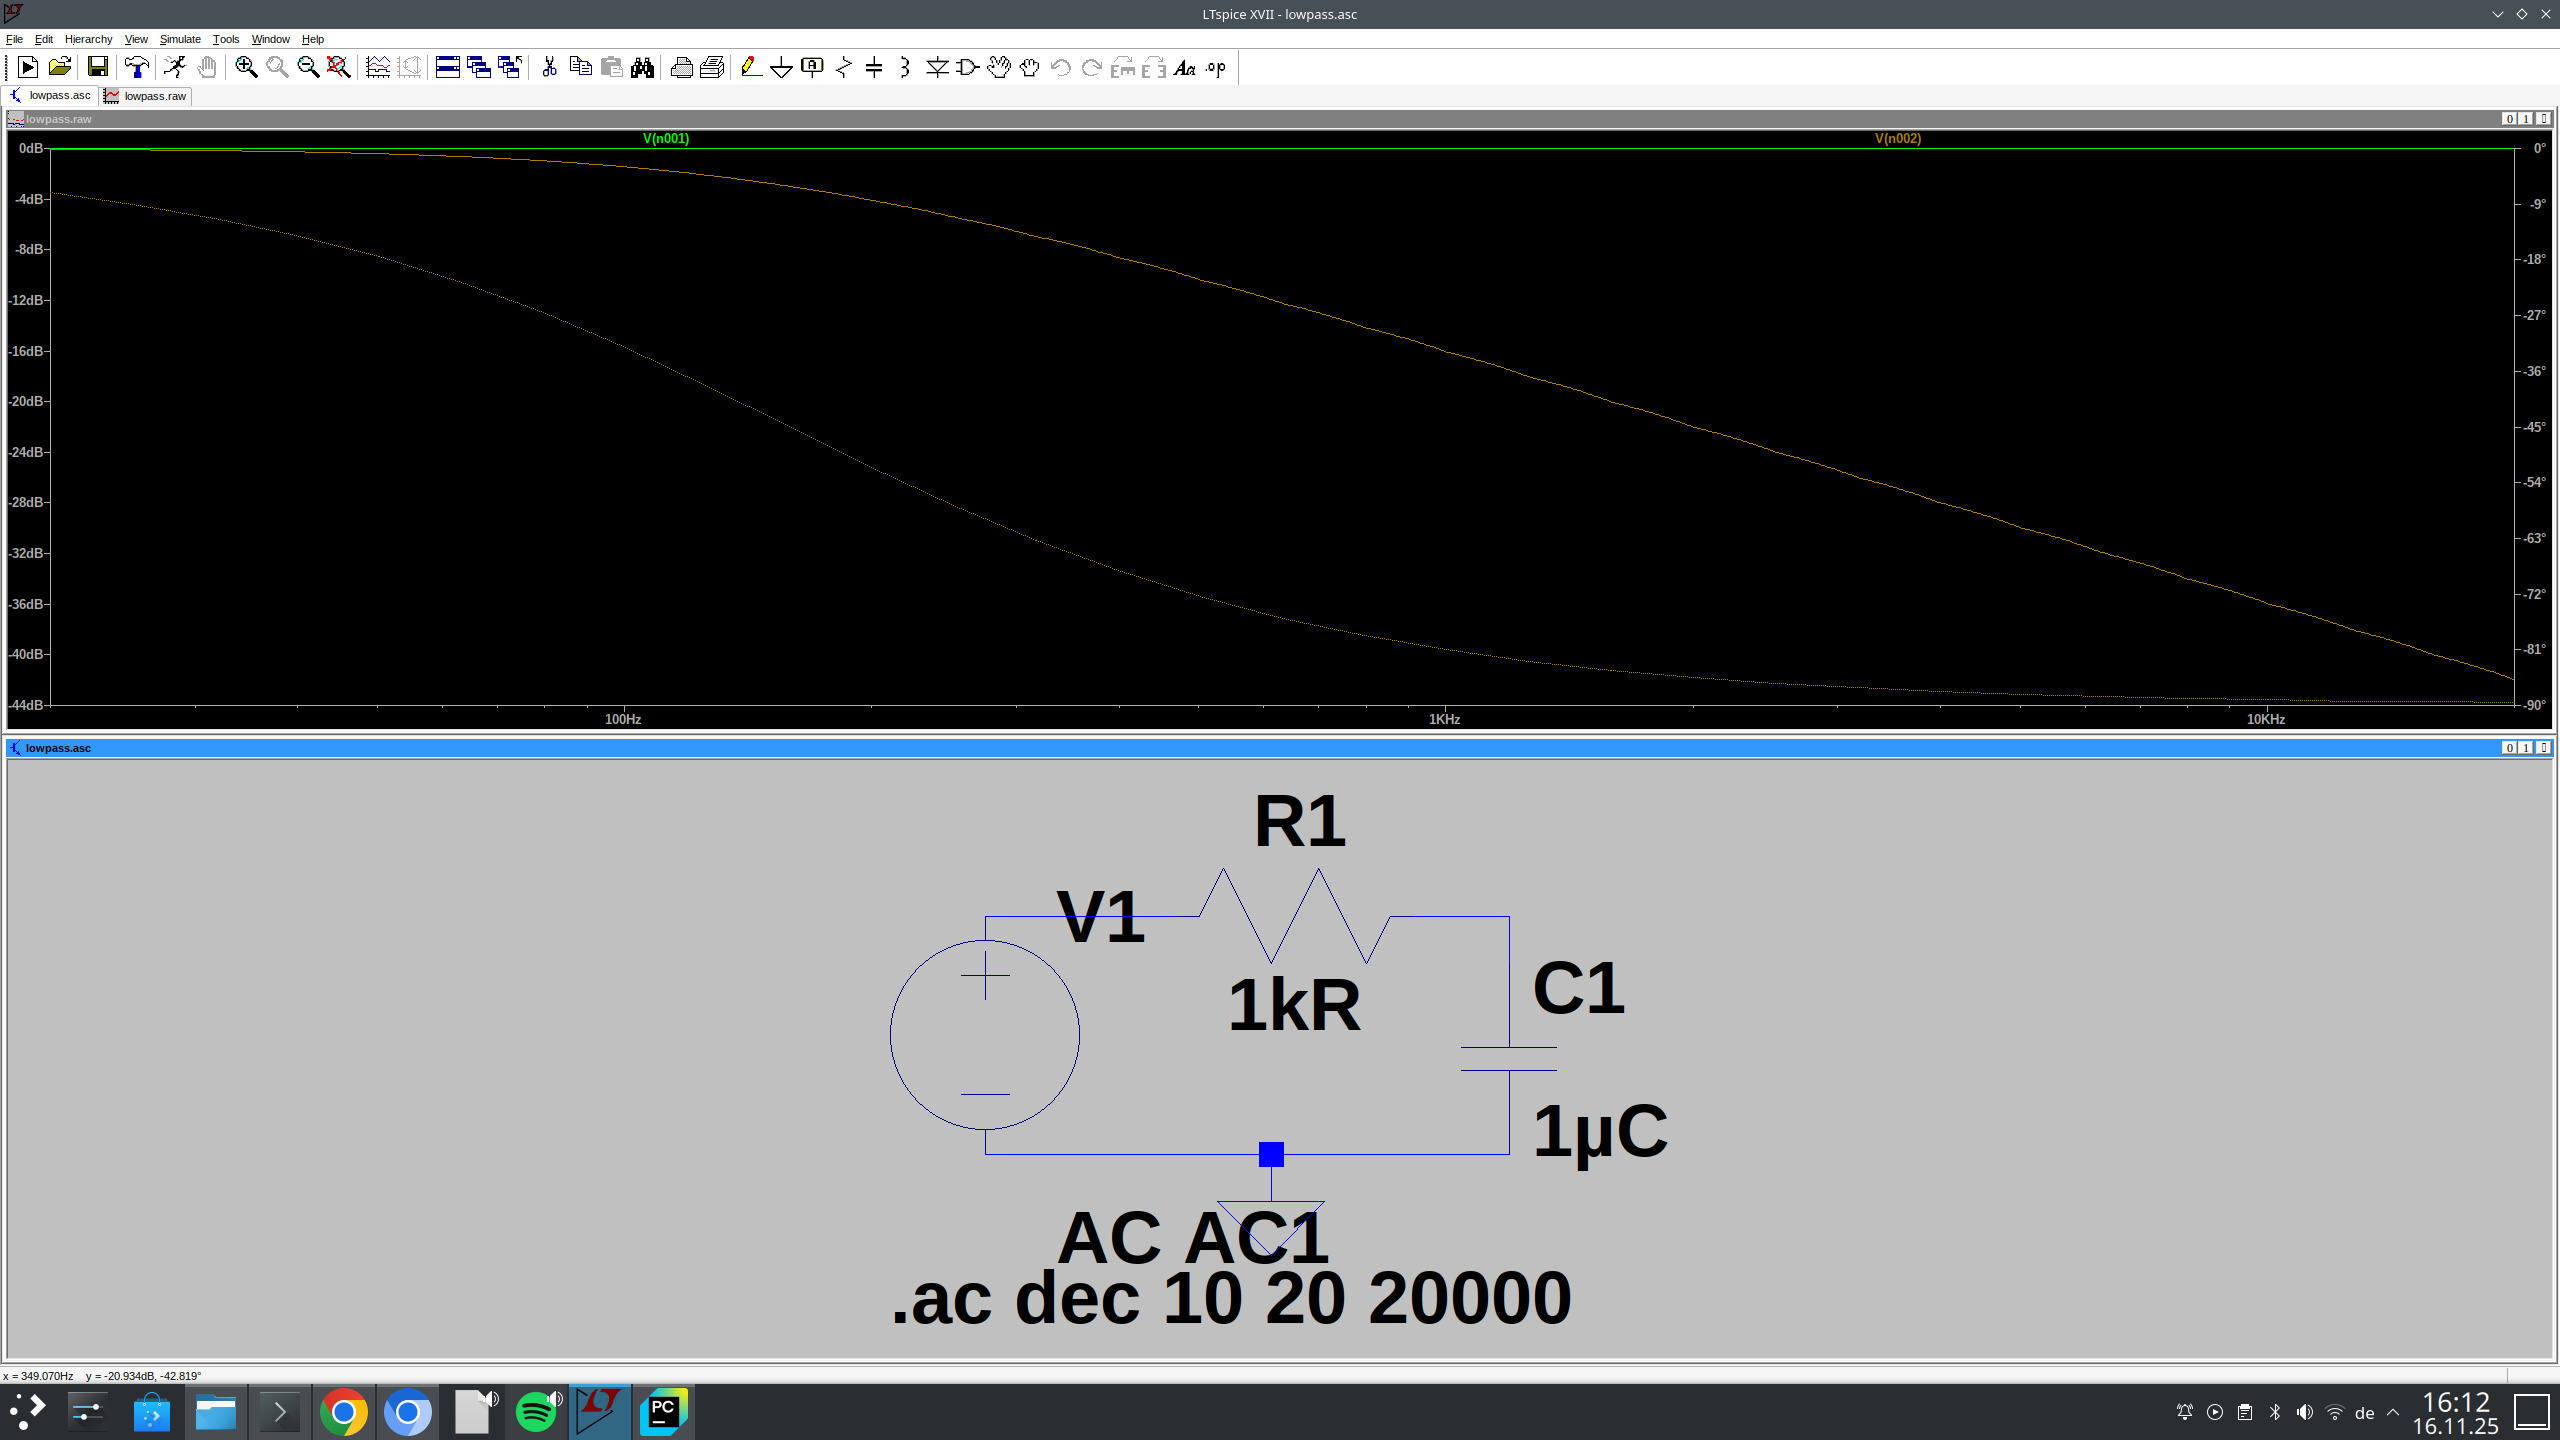This screenshot has height=1440, width=2560.
Task: Select the Component tool (gate icon)
Action: (965, 67)
